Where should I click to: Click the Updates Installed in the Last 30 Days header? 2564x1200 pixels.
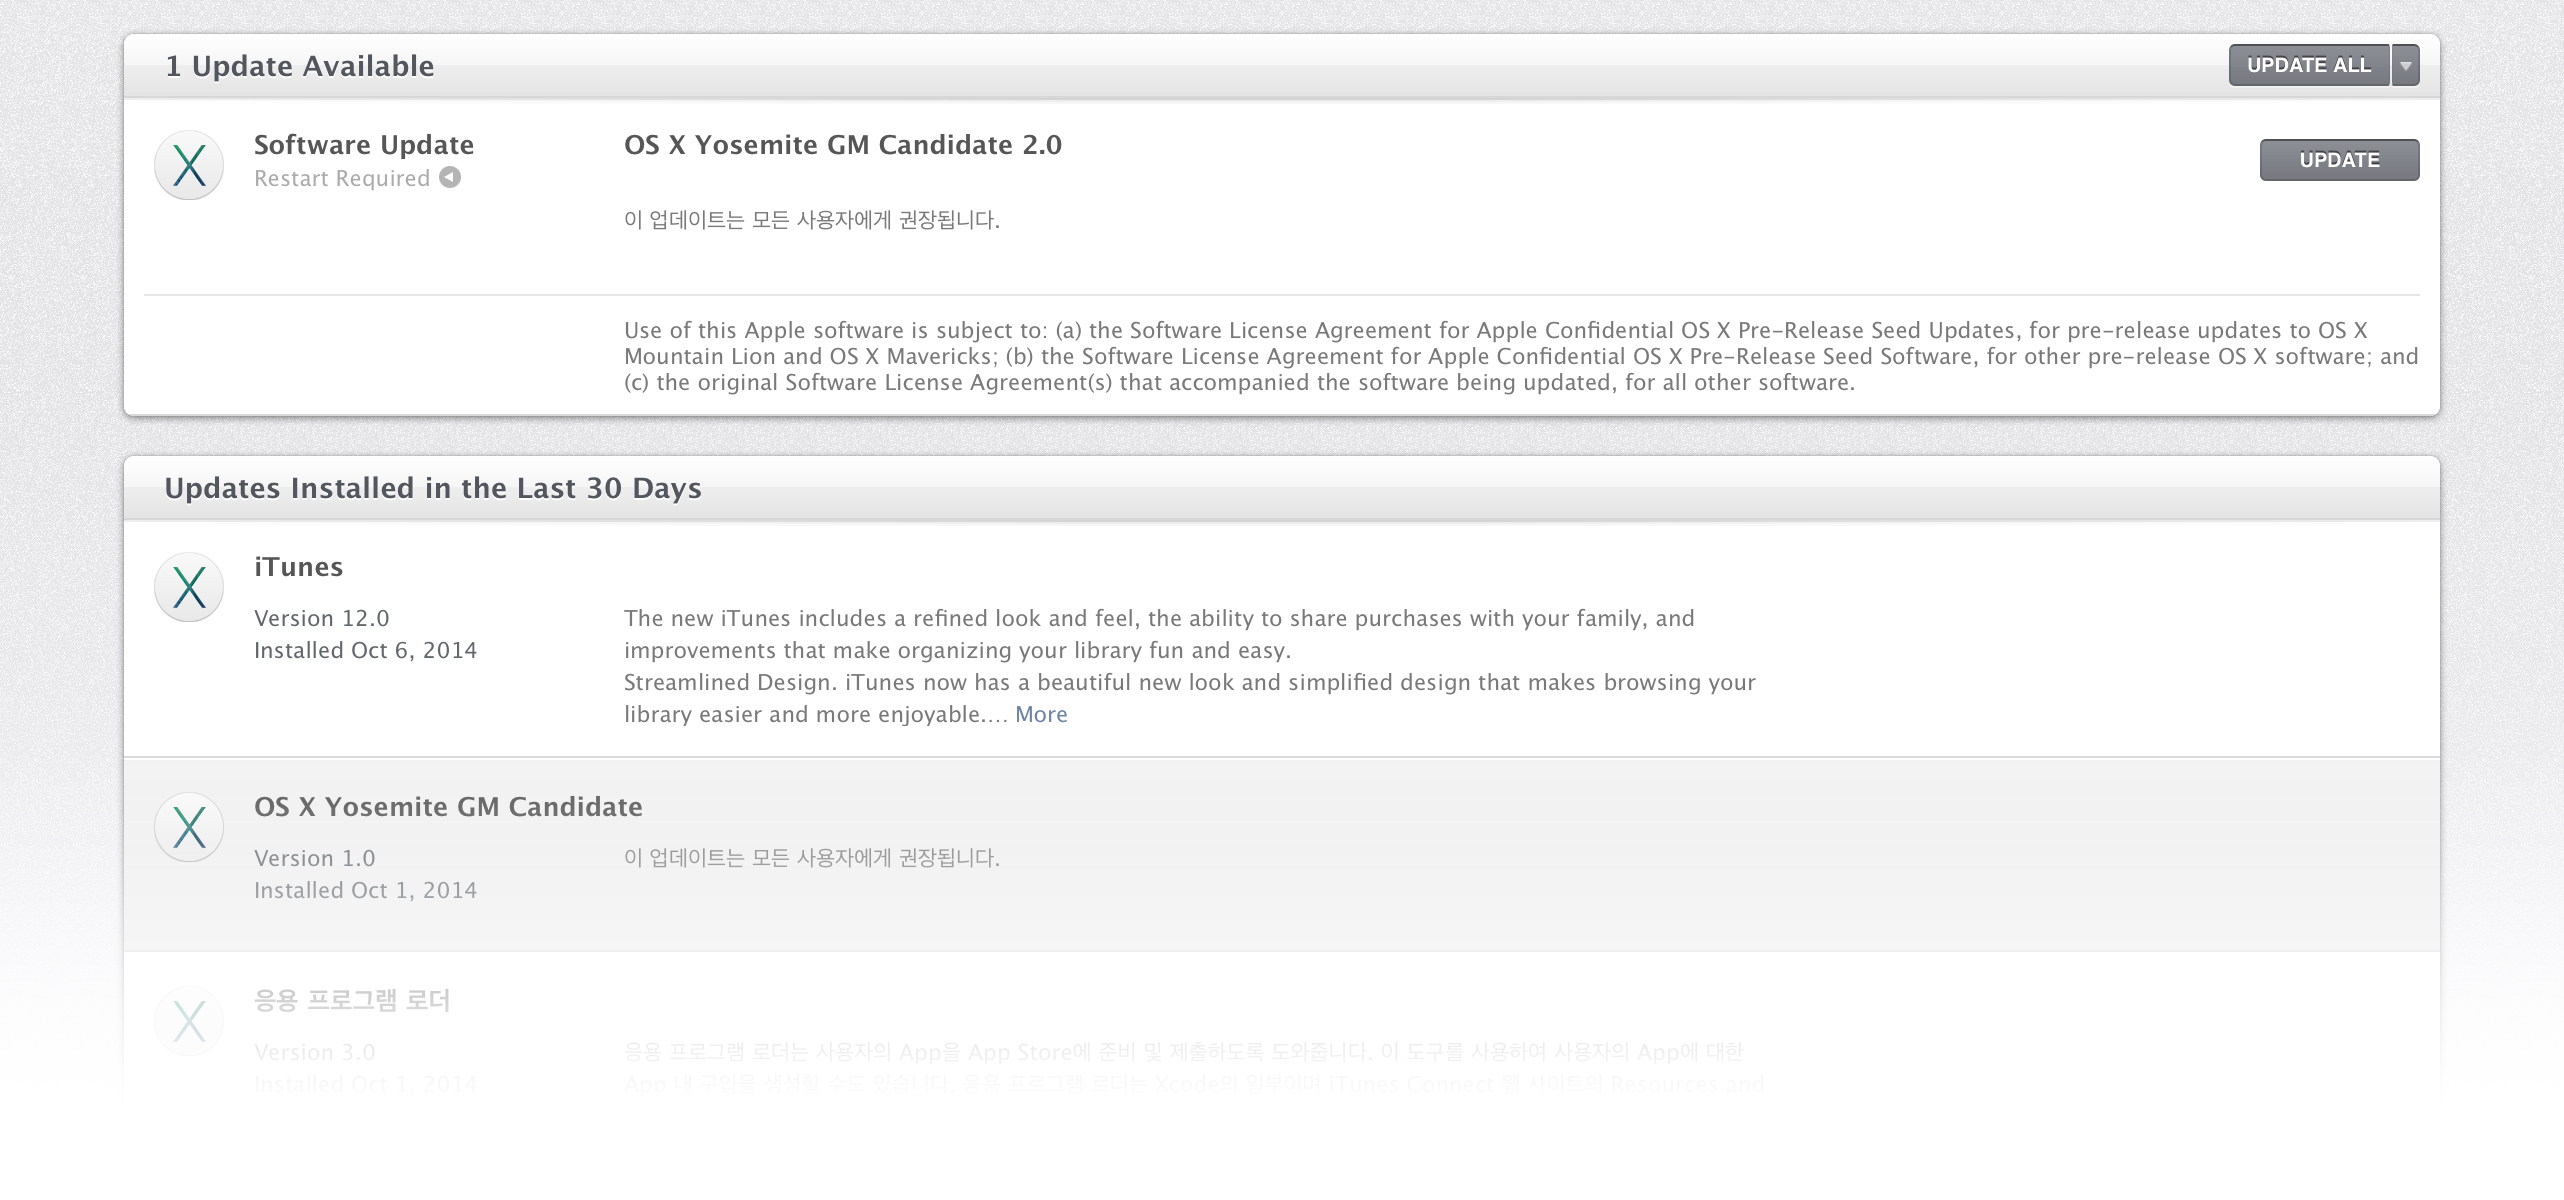tap(433, 488)
